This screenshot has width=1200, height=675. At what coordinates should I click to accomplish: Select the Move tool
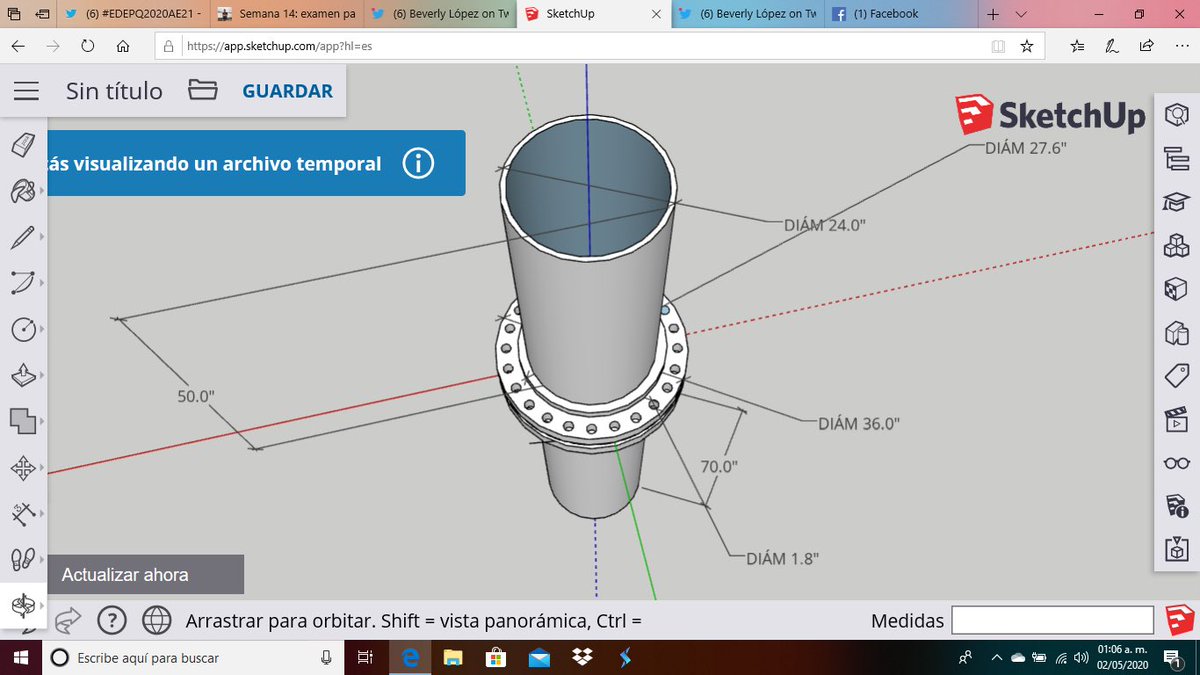22,468
